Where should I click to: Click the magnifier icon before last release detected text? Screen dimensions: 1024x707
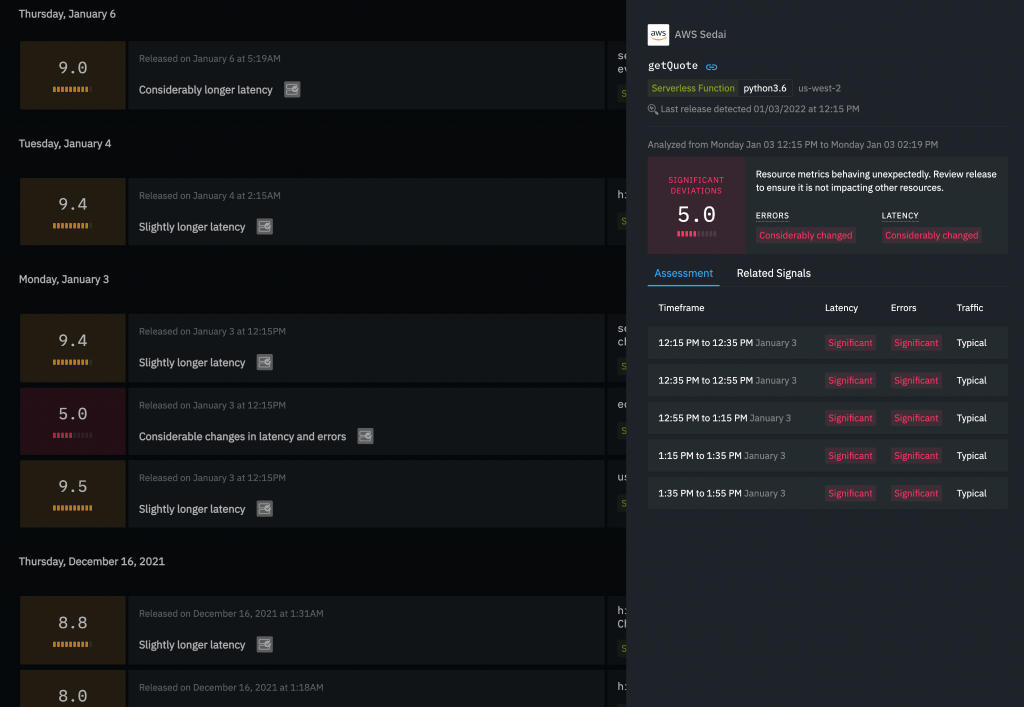click(650, 109)
